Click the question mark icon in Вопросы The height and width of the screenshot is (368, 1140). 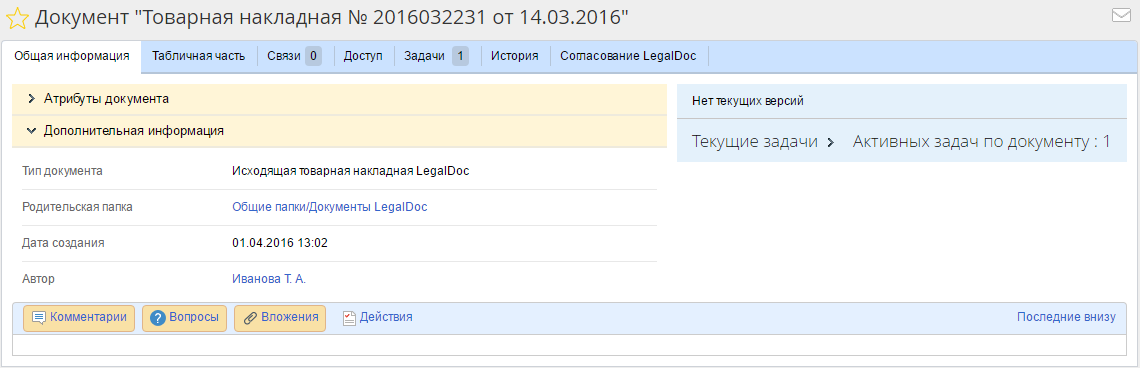[158, 318]
